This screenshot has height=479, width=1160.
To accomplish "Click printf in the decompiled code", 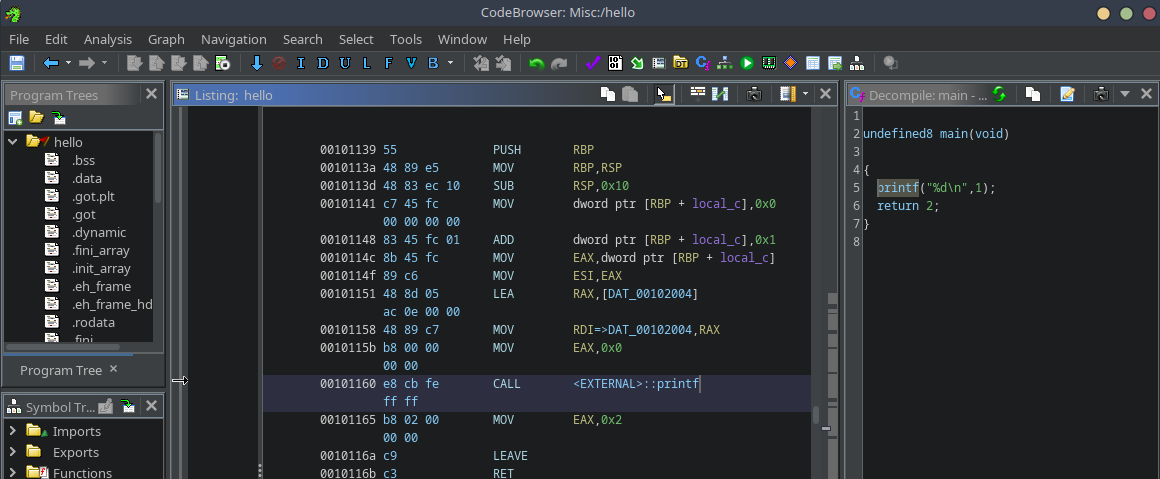I will 898,188.
